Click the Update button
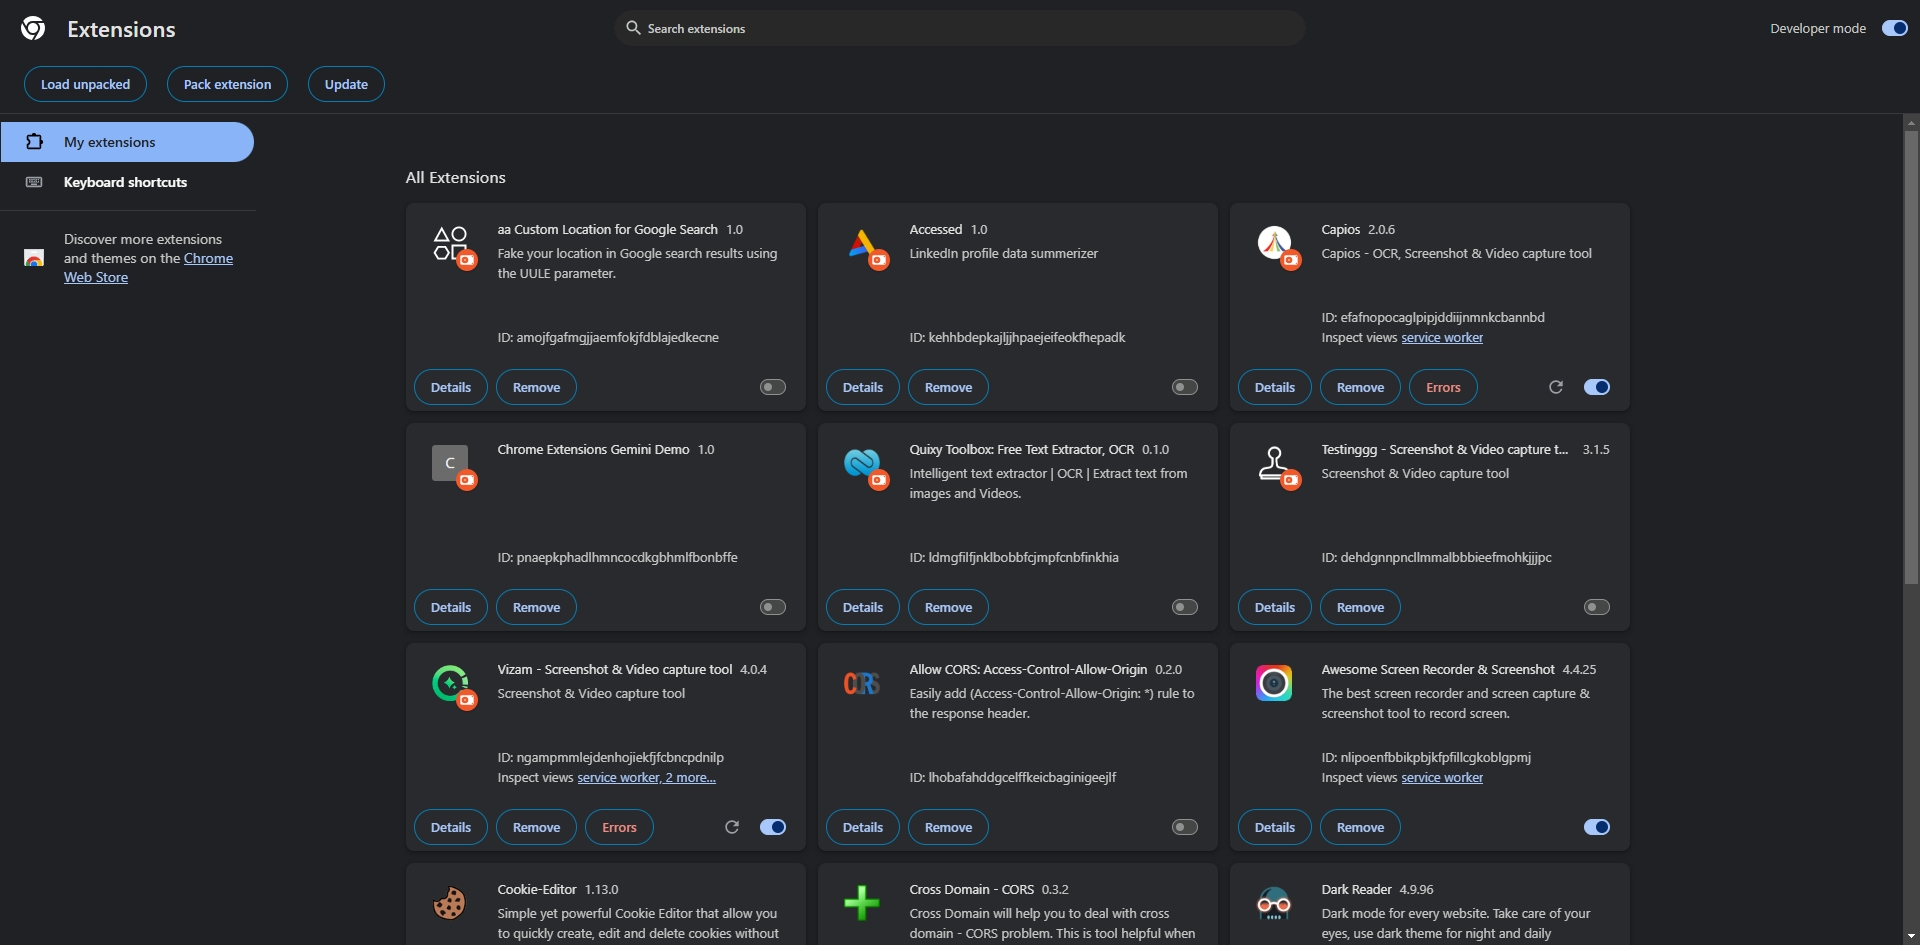Screen dimensions: 1920x945 coord(346,84)
